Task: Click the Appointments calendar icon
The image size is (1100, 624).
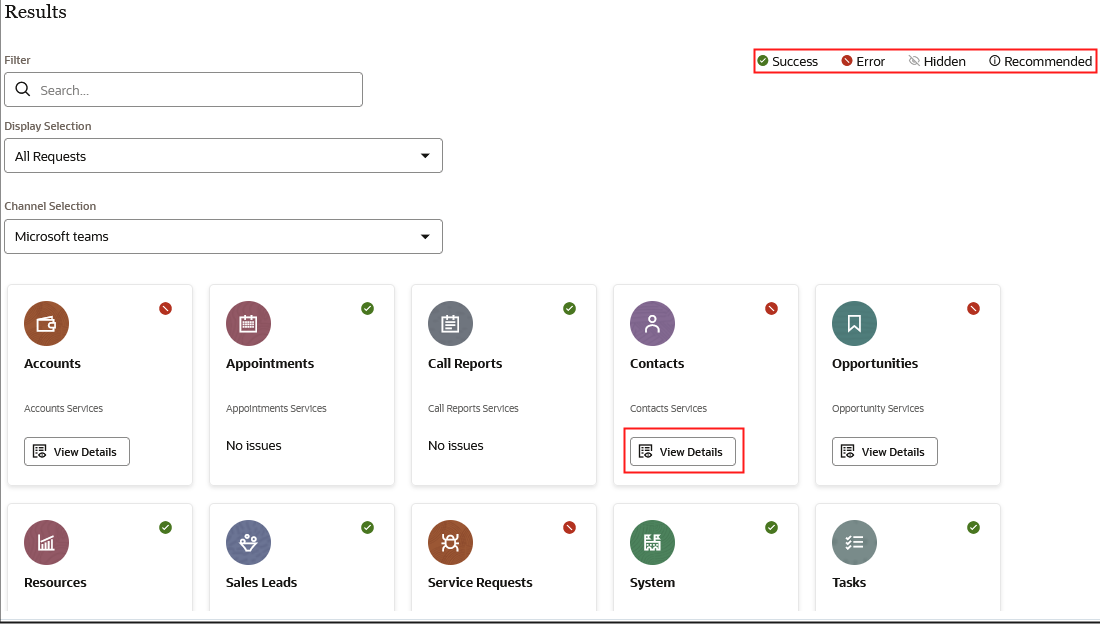Action: tap(248, 324)
